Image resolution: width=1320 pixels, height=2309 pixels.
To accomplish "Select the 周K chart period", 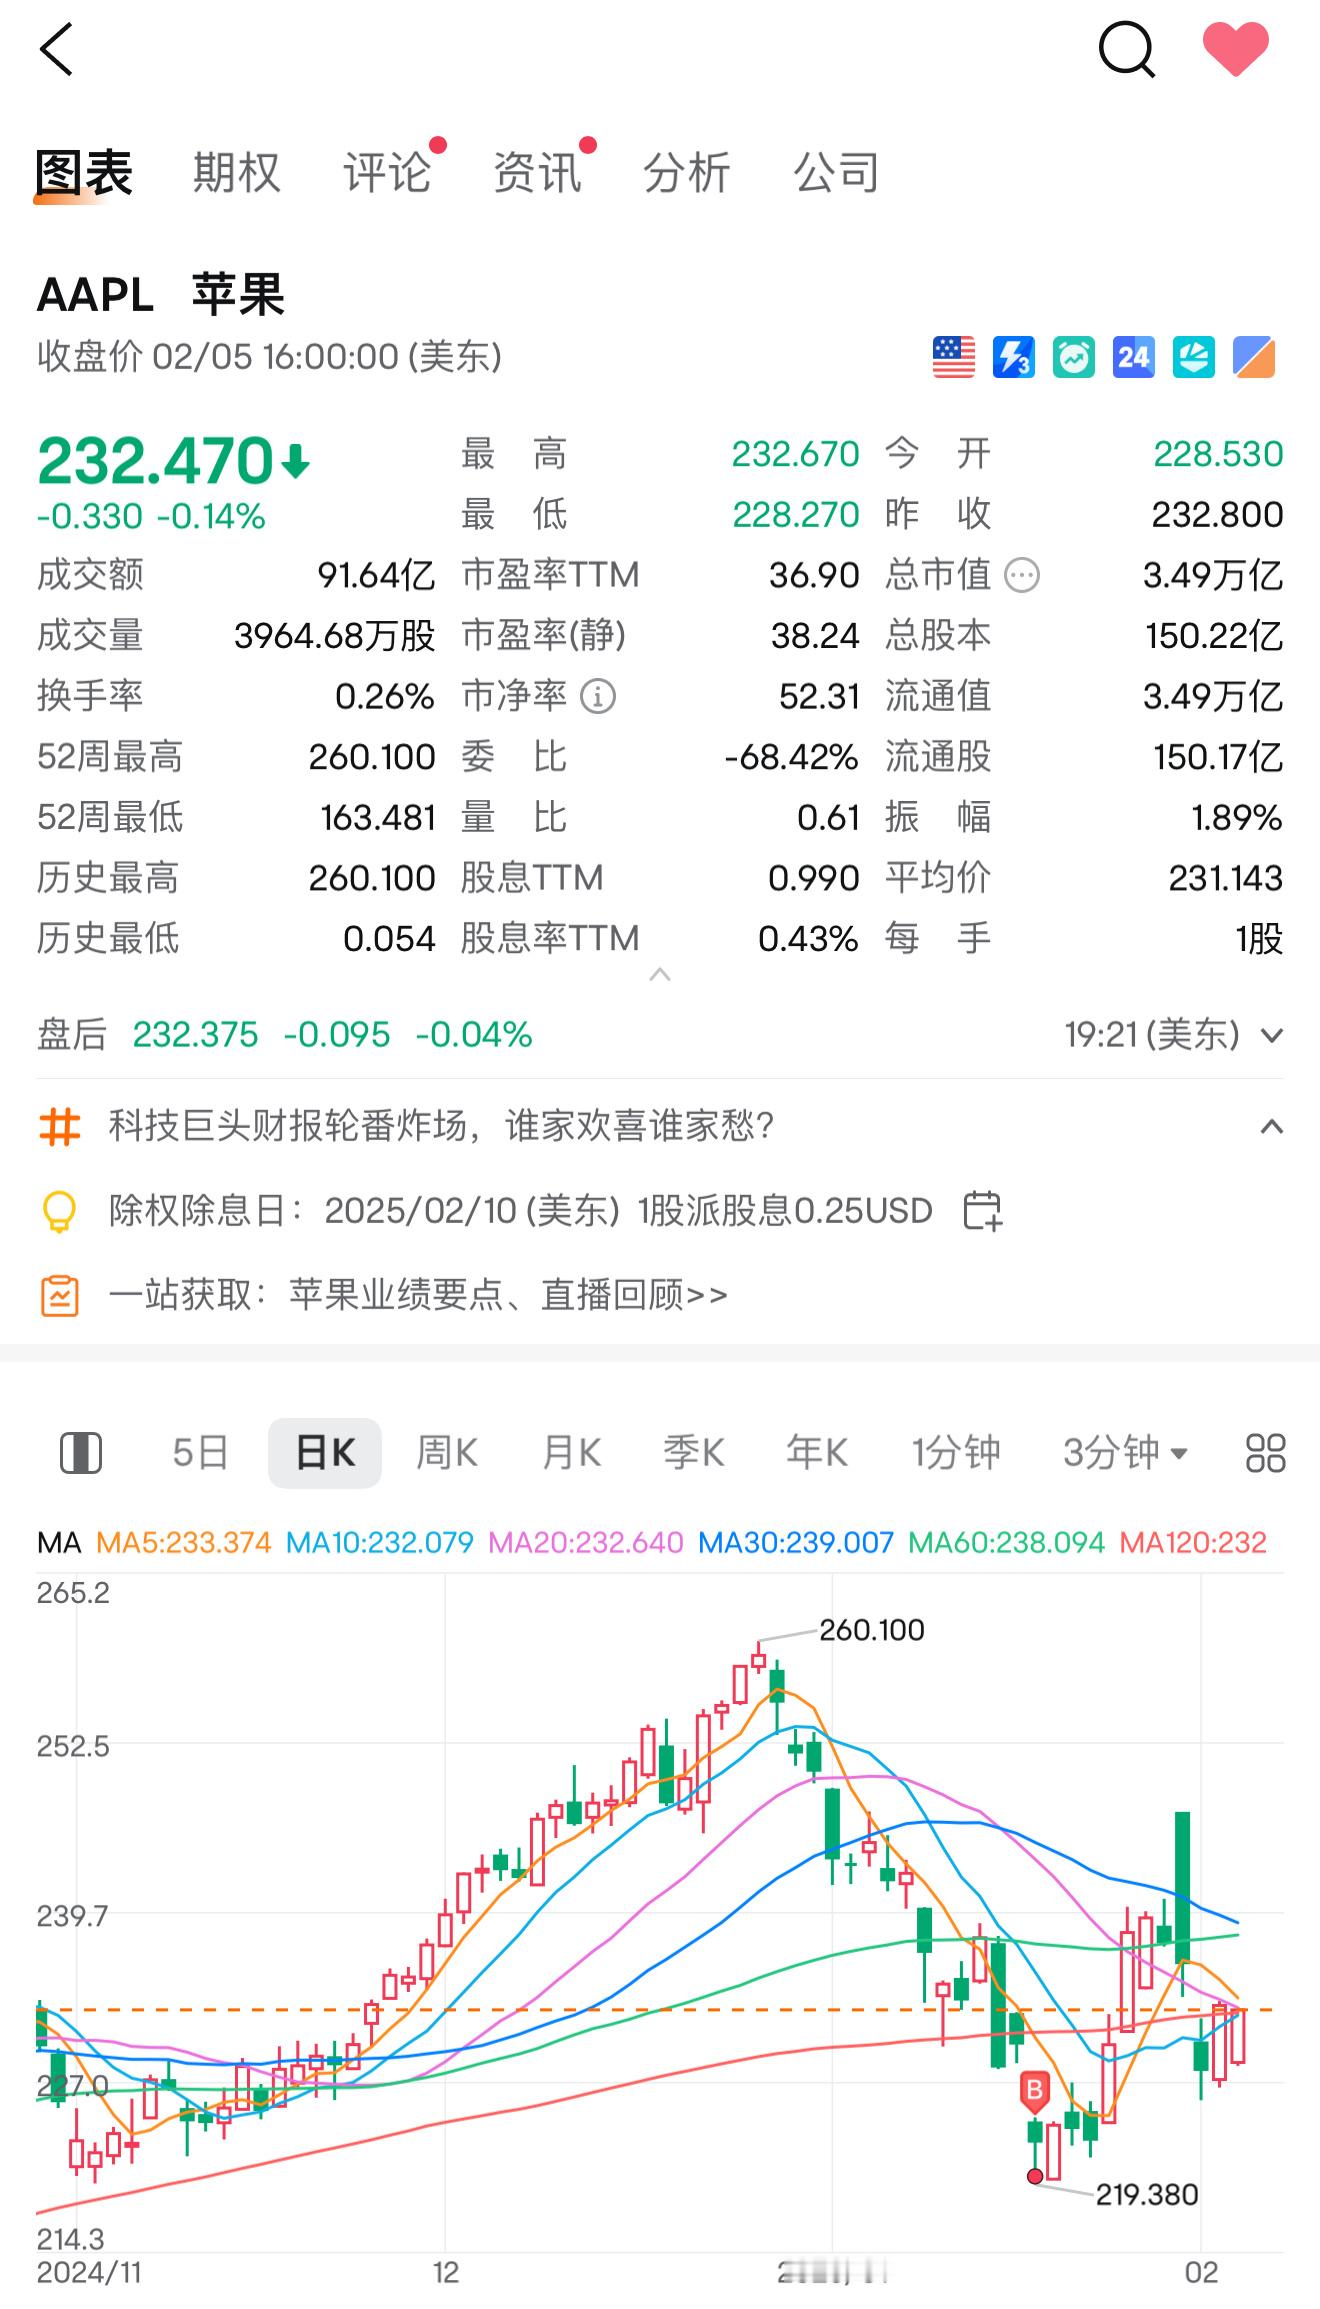I will tap(447, 1453).
